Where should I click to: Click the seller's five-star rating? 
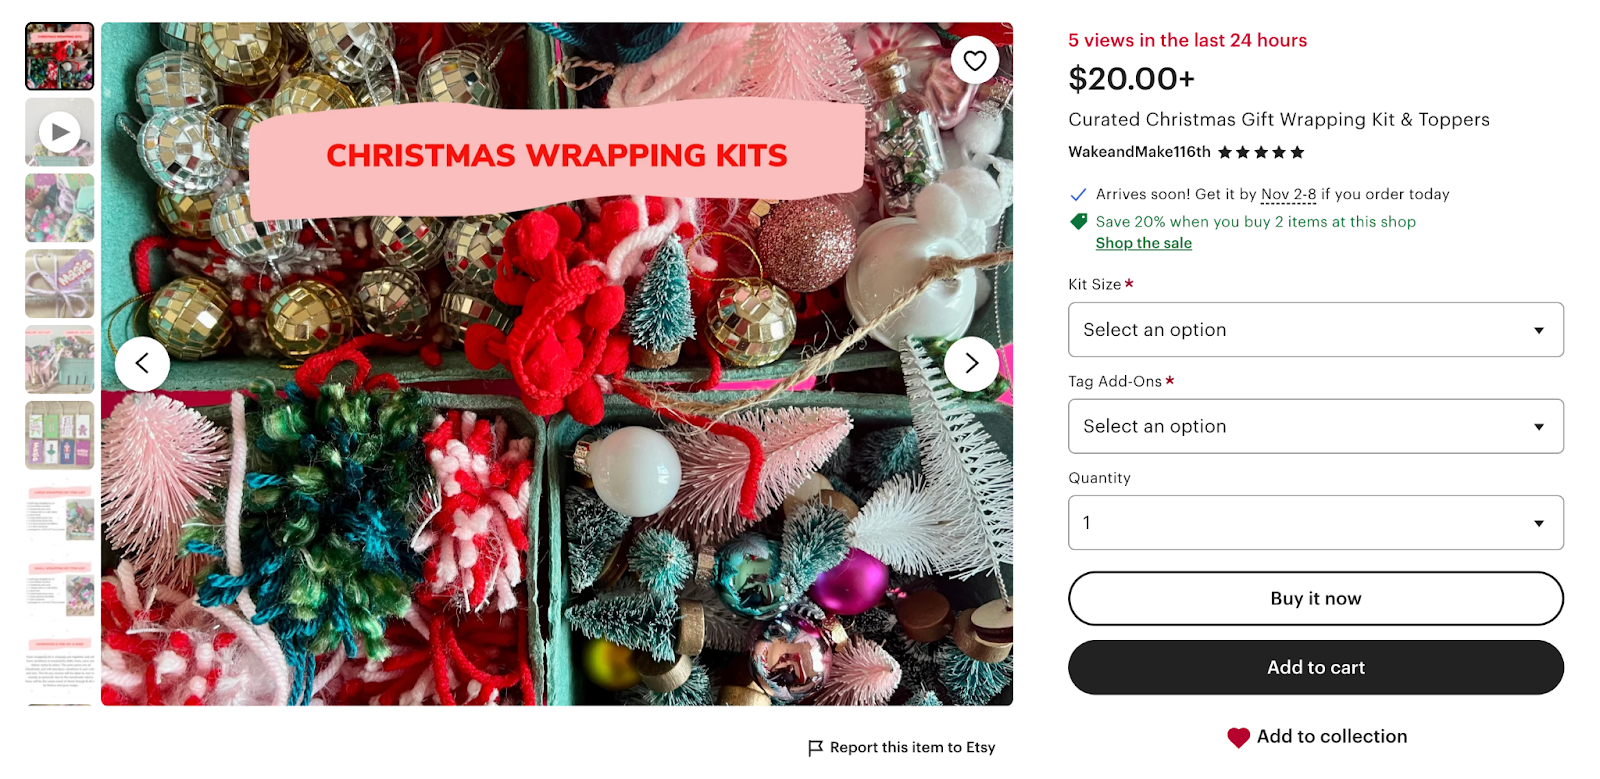click(1261, 152)
